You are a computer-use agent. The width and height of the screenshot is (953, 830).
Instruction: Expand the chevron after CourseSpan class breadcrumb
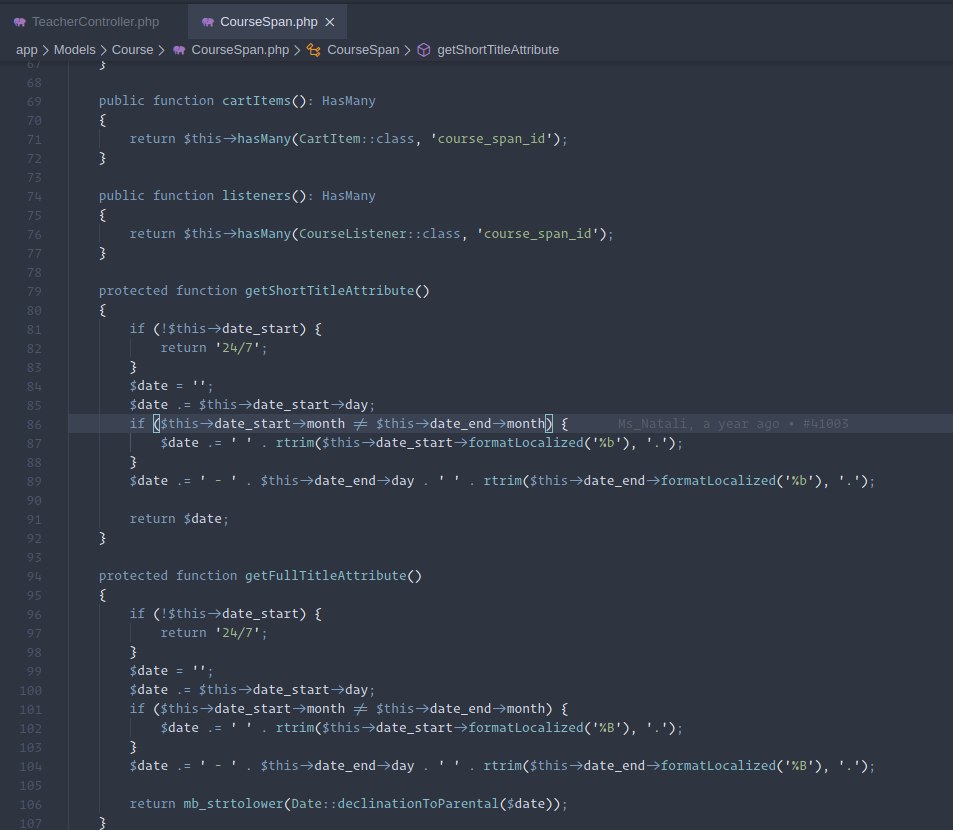click(x=407, y=50)
